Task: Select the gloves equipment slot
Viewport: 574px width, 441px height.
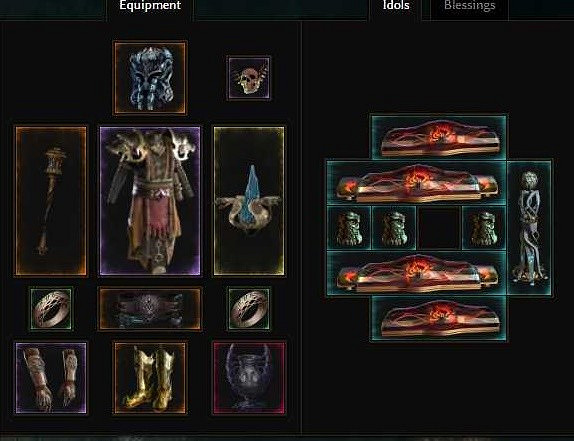Action: [x=51, y=378]
